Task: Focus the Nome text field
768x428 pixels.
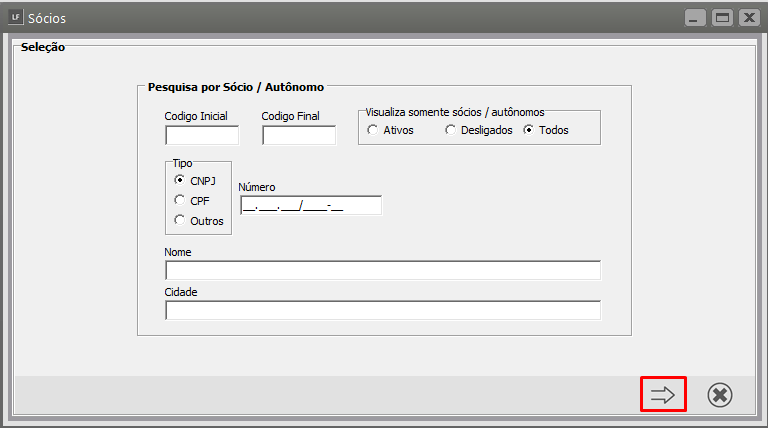Action: click(382, 271)
